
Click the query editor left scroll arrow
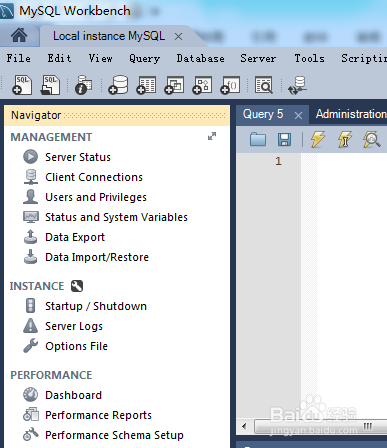pos(244,426)
